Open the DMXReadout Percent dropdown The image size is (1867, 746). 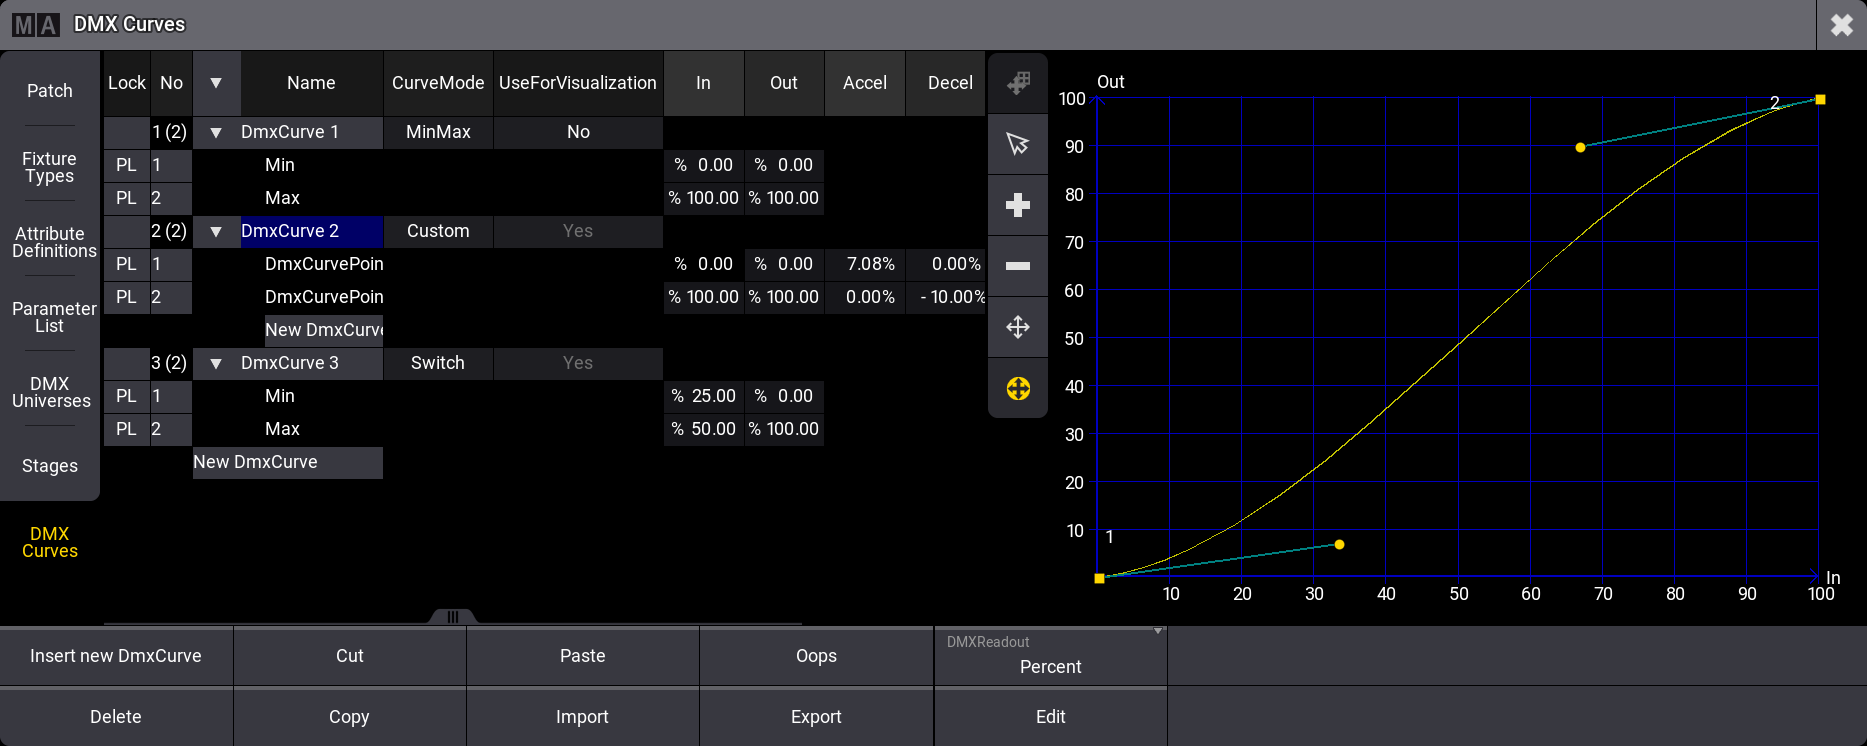coord(1050,656)
